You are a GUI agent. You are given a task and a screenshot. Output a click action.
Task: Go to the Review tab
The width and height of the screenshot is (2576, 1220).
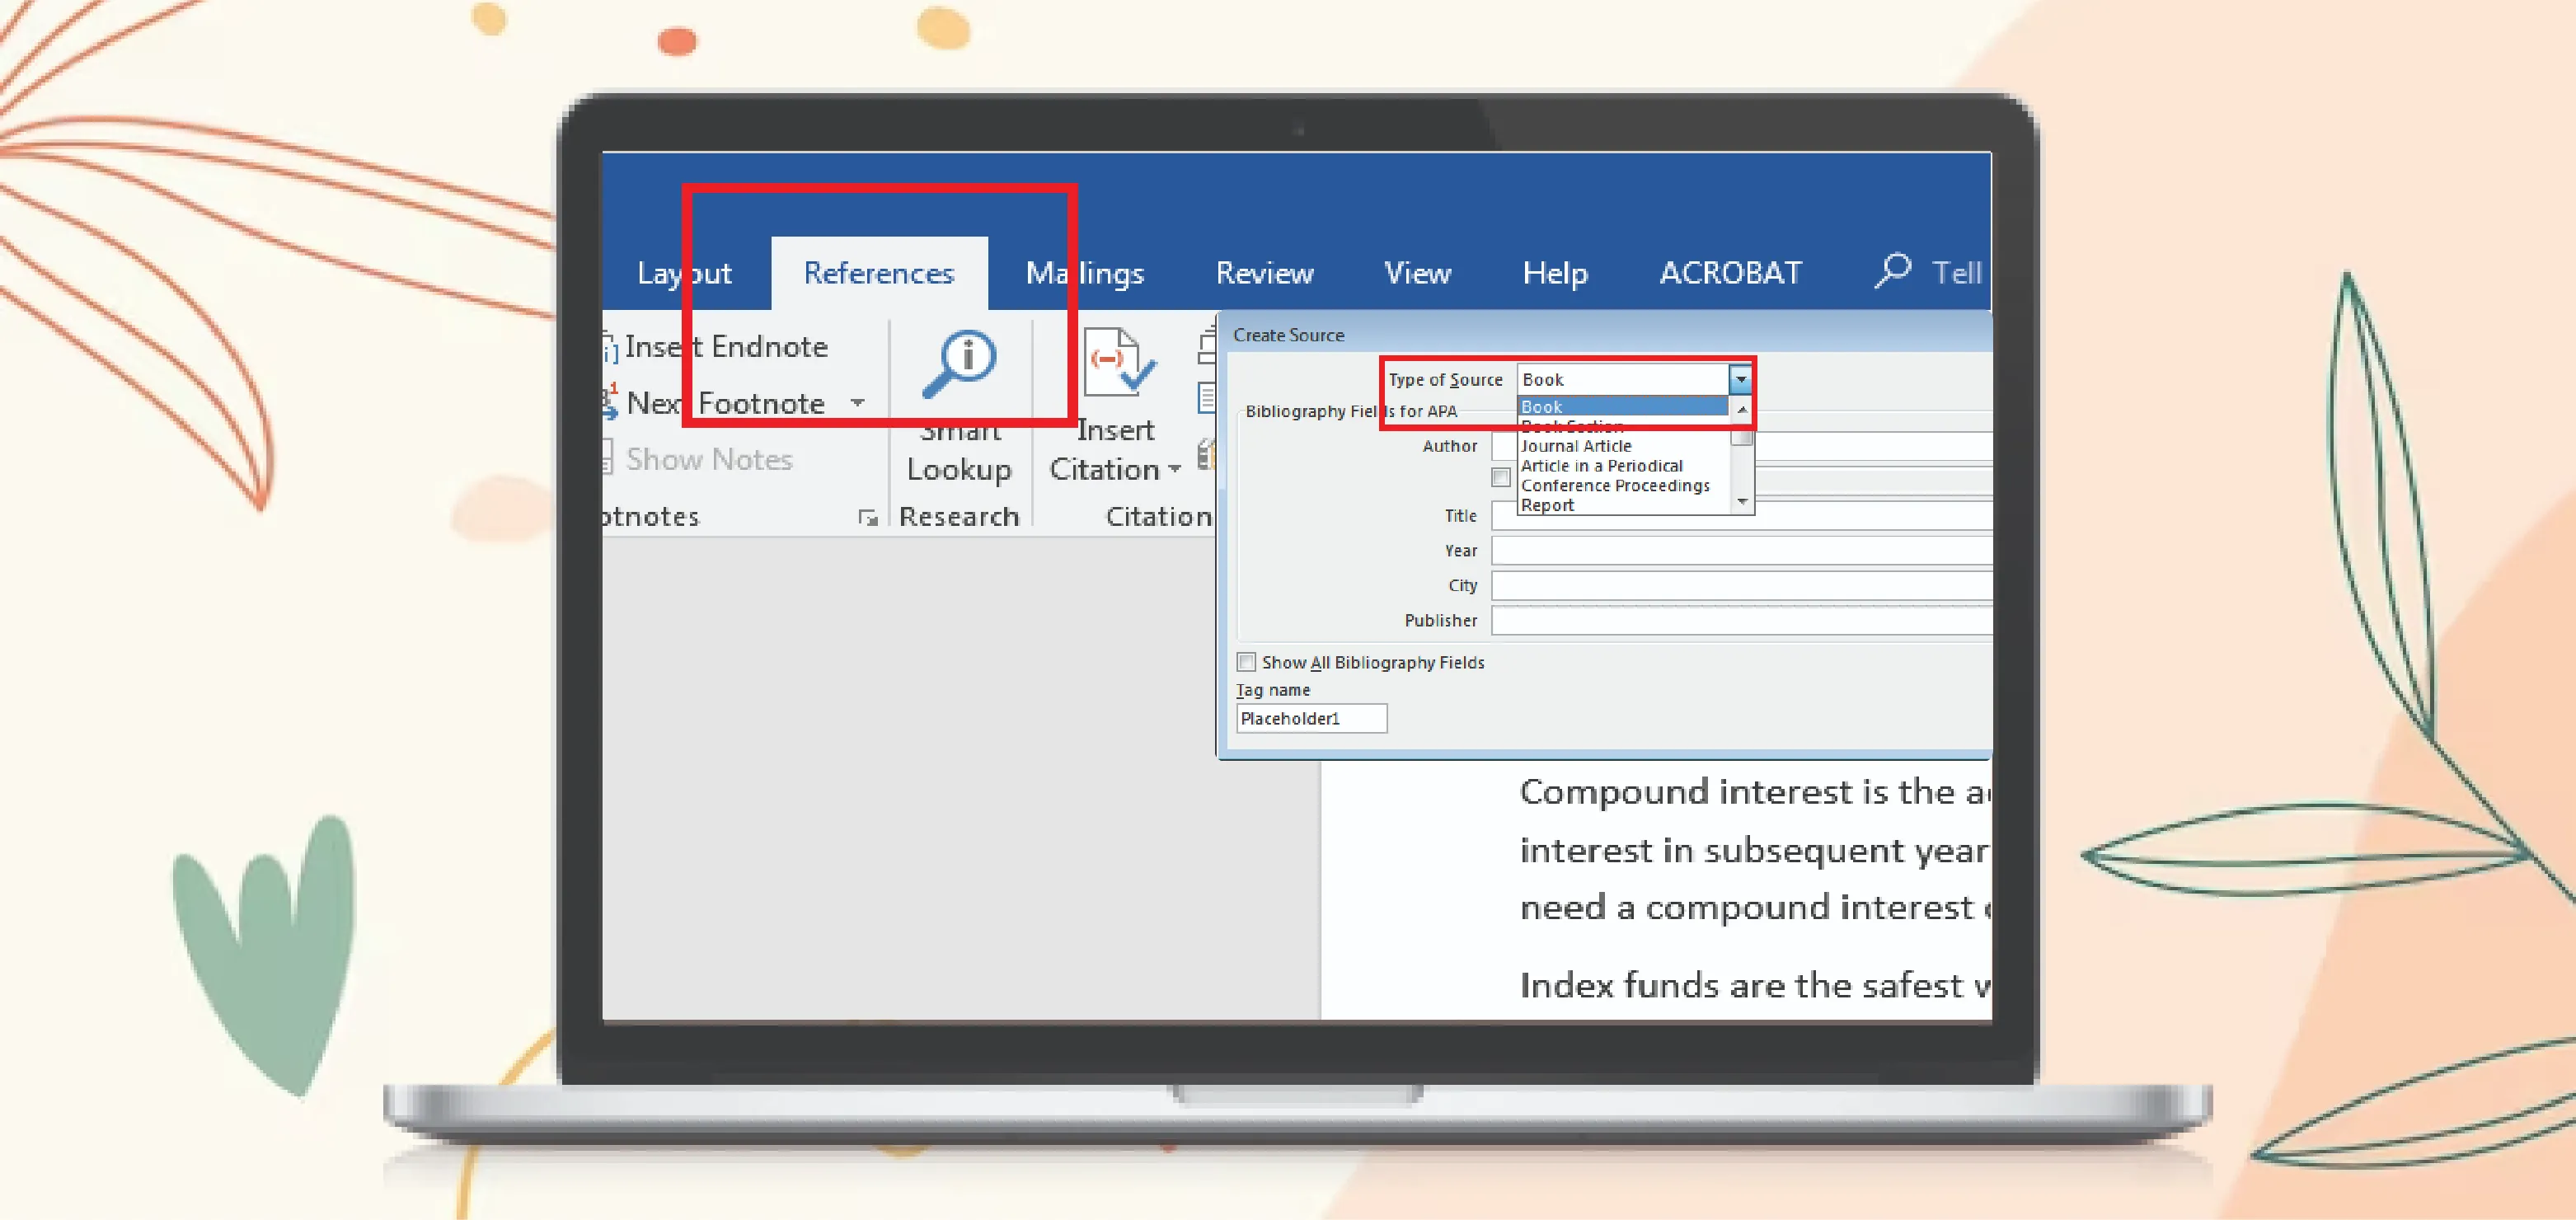(1264, 273)
